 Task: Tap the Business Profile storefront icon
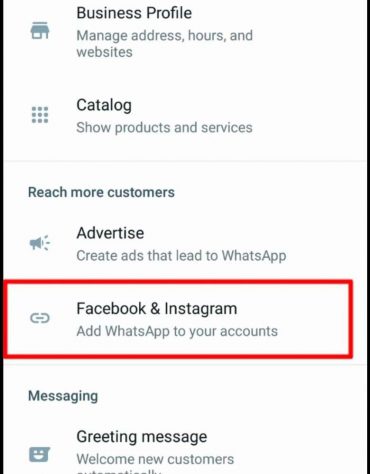40,31
